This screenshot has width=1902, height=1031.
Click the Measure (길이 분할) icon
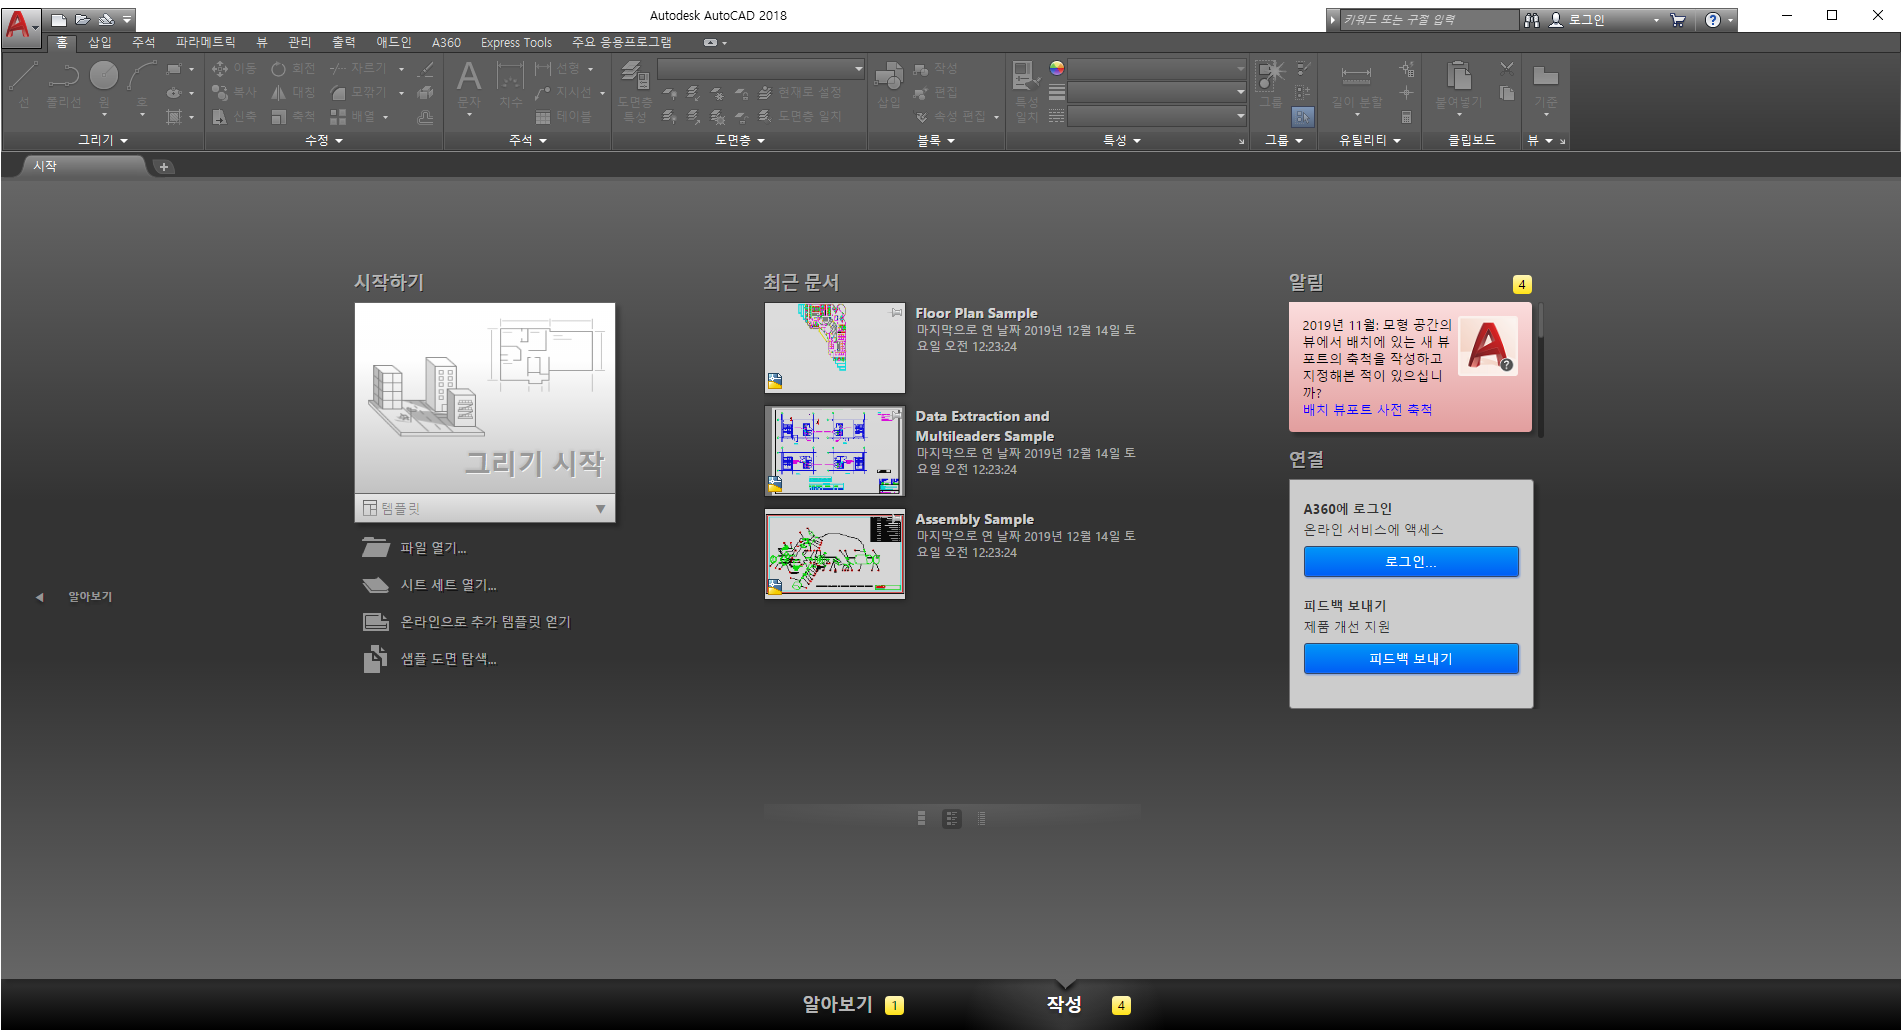[x=1357, y=84]
